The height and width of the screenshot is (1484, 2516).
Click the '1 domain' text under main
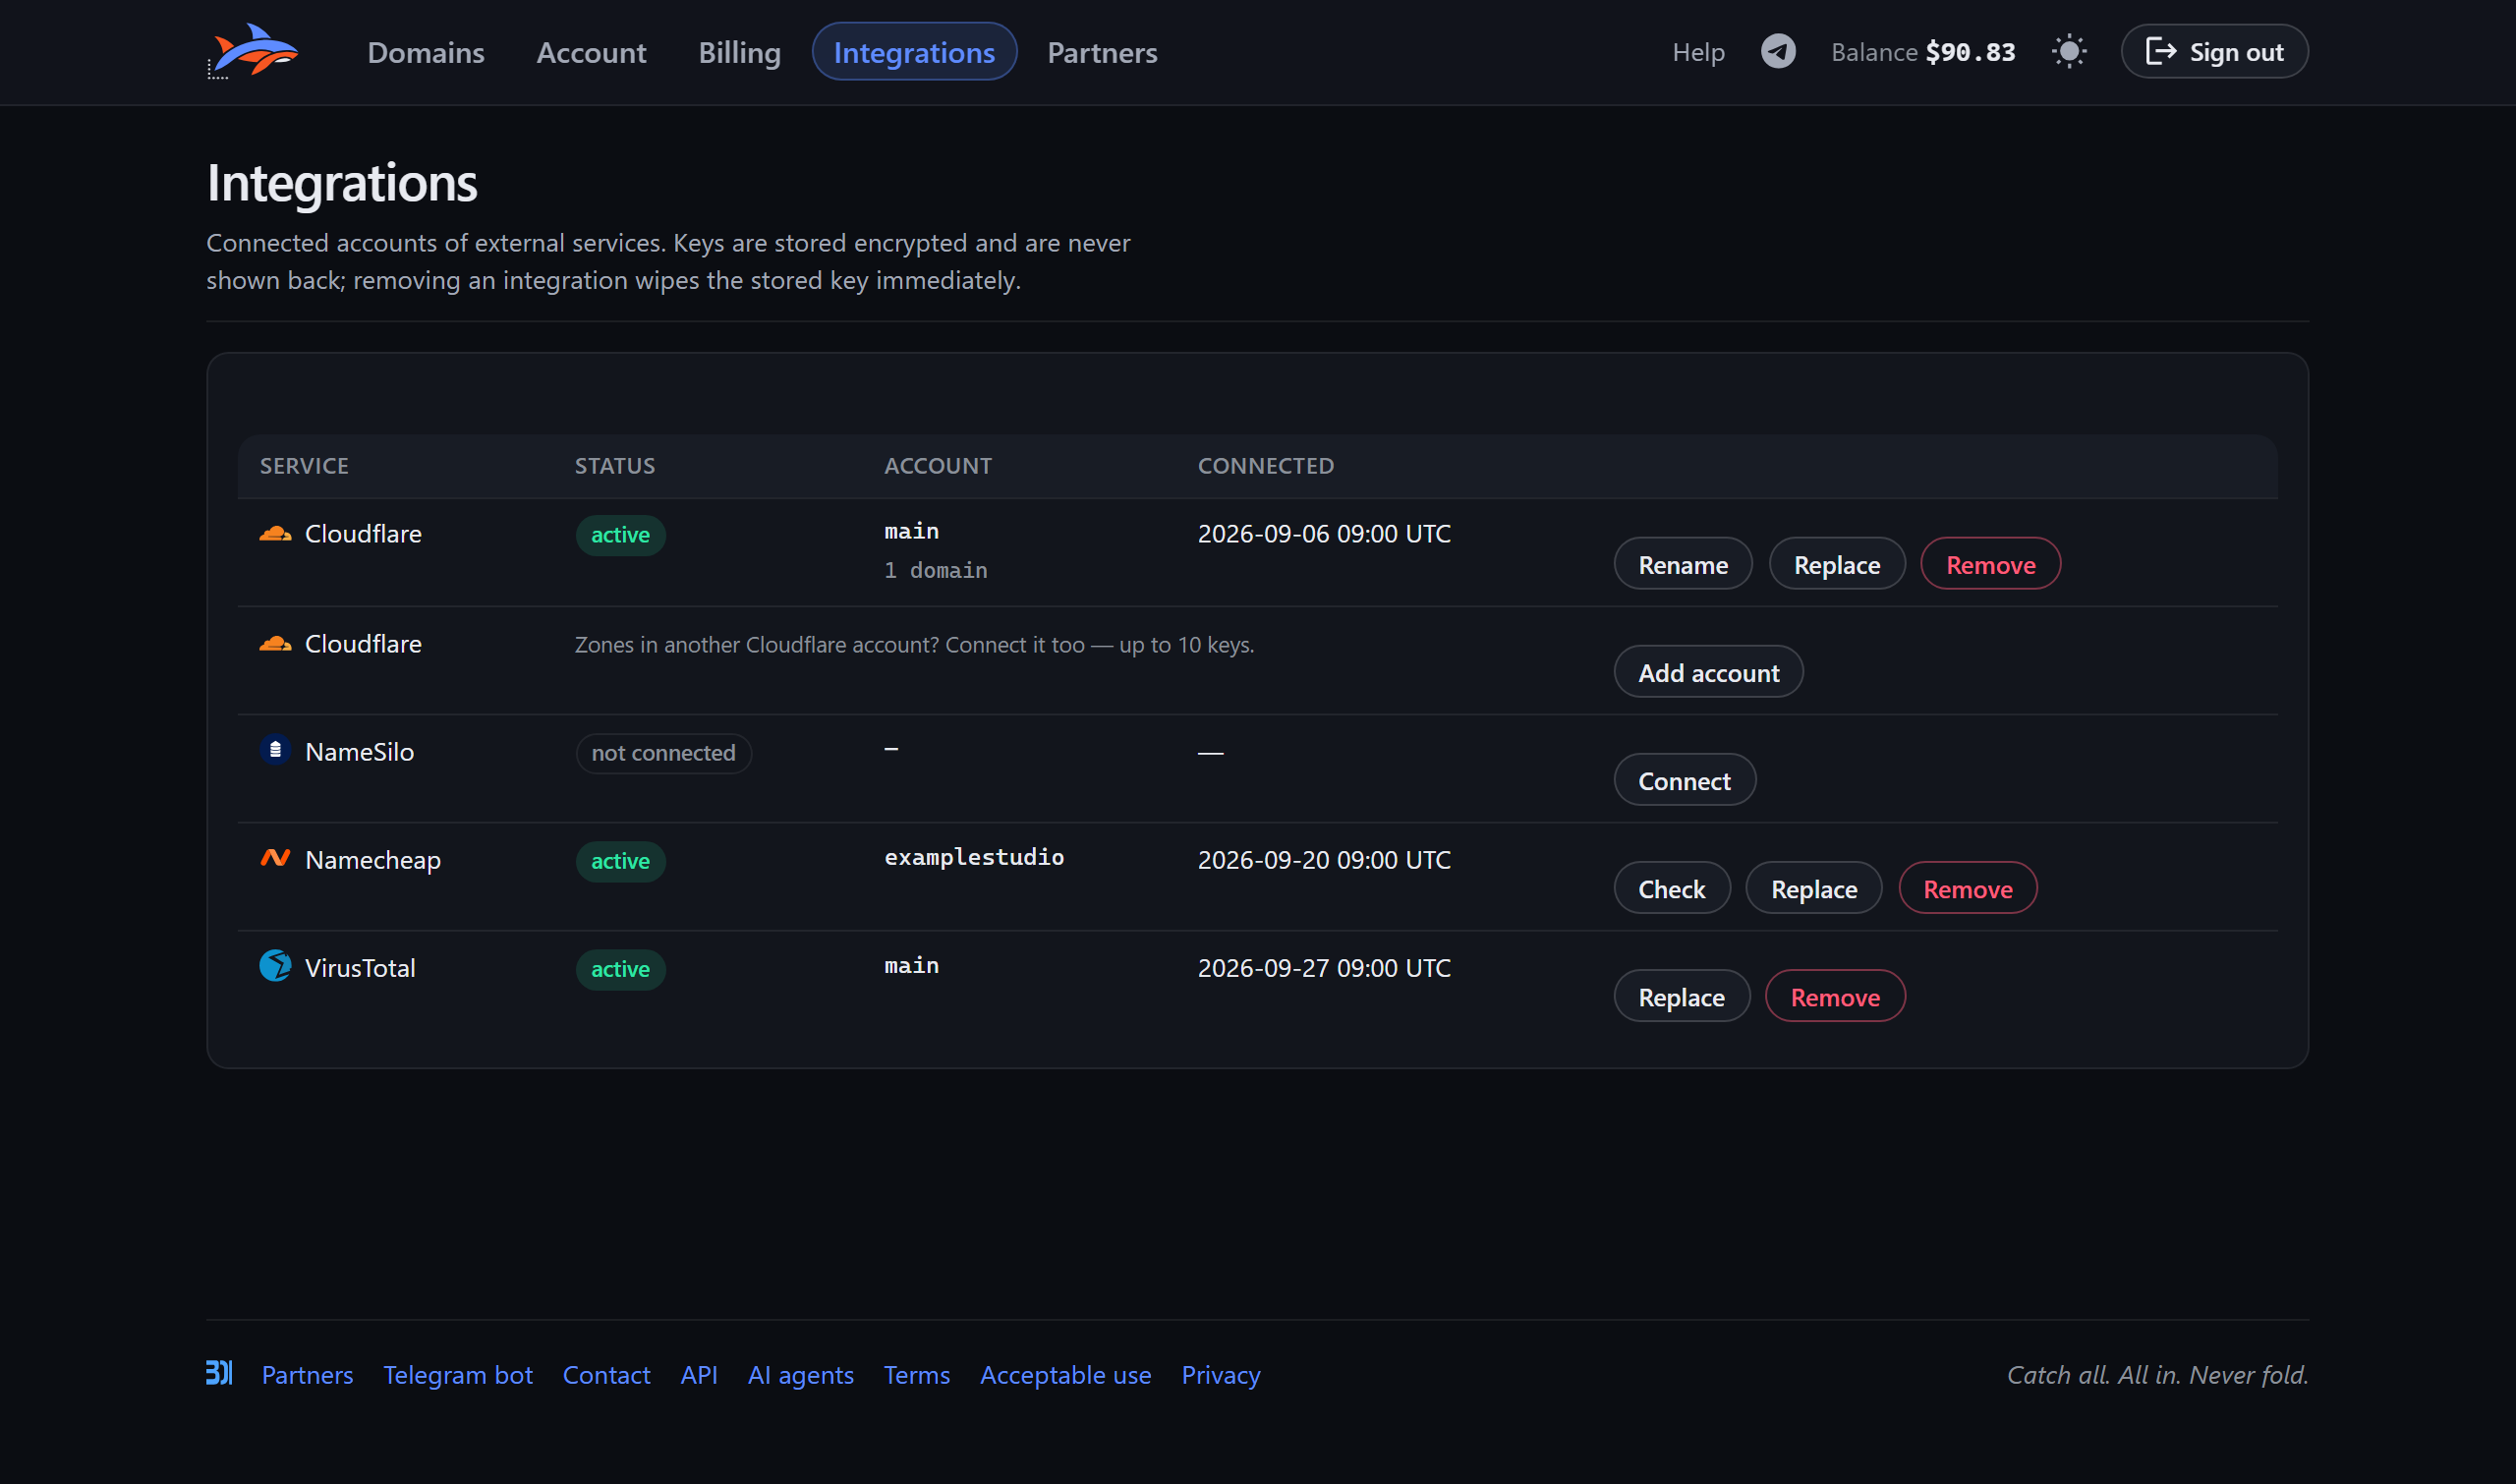click(x=935, y=570)
